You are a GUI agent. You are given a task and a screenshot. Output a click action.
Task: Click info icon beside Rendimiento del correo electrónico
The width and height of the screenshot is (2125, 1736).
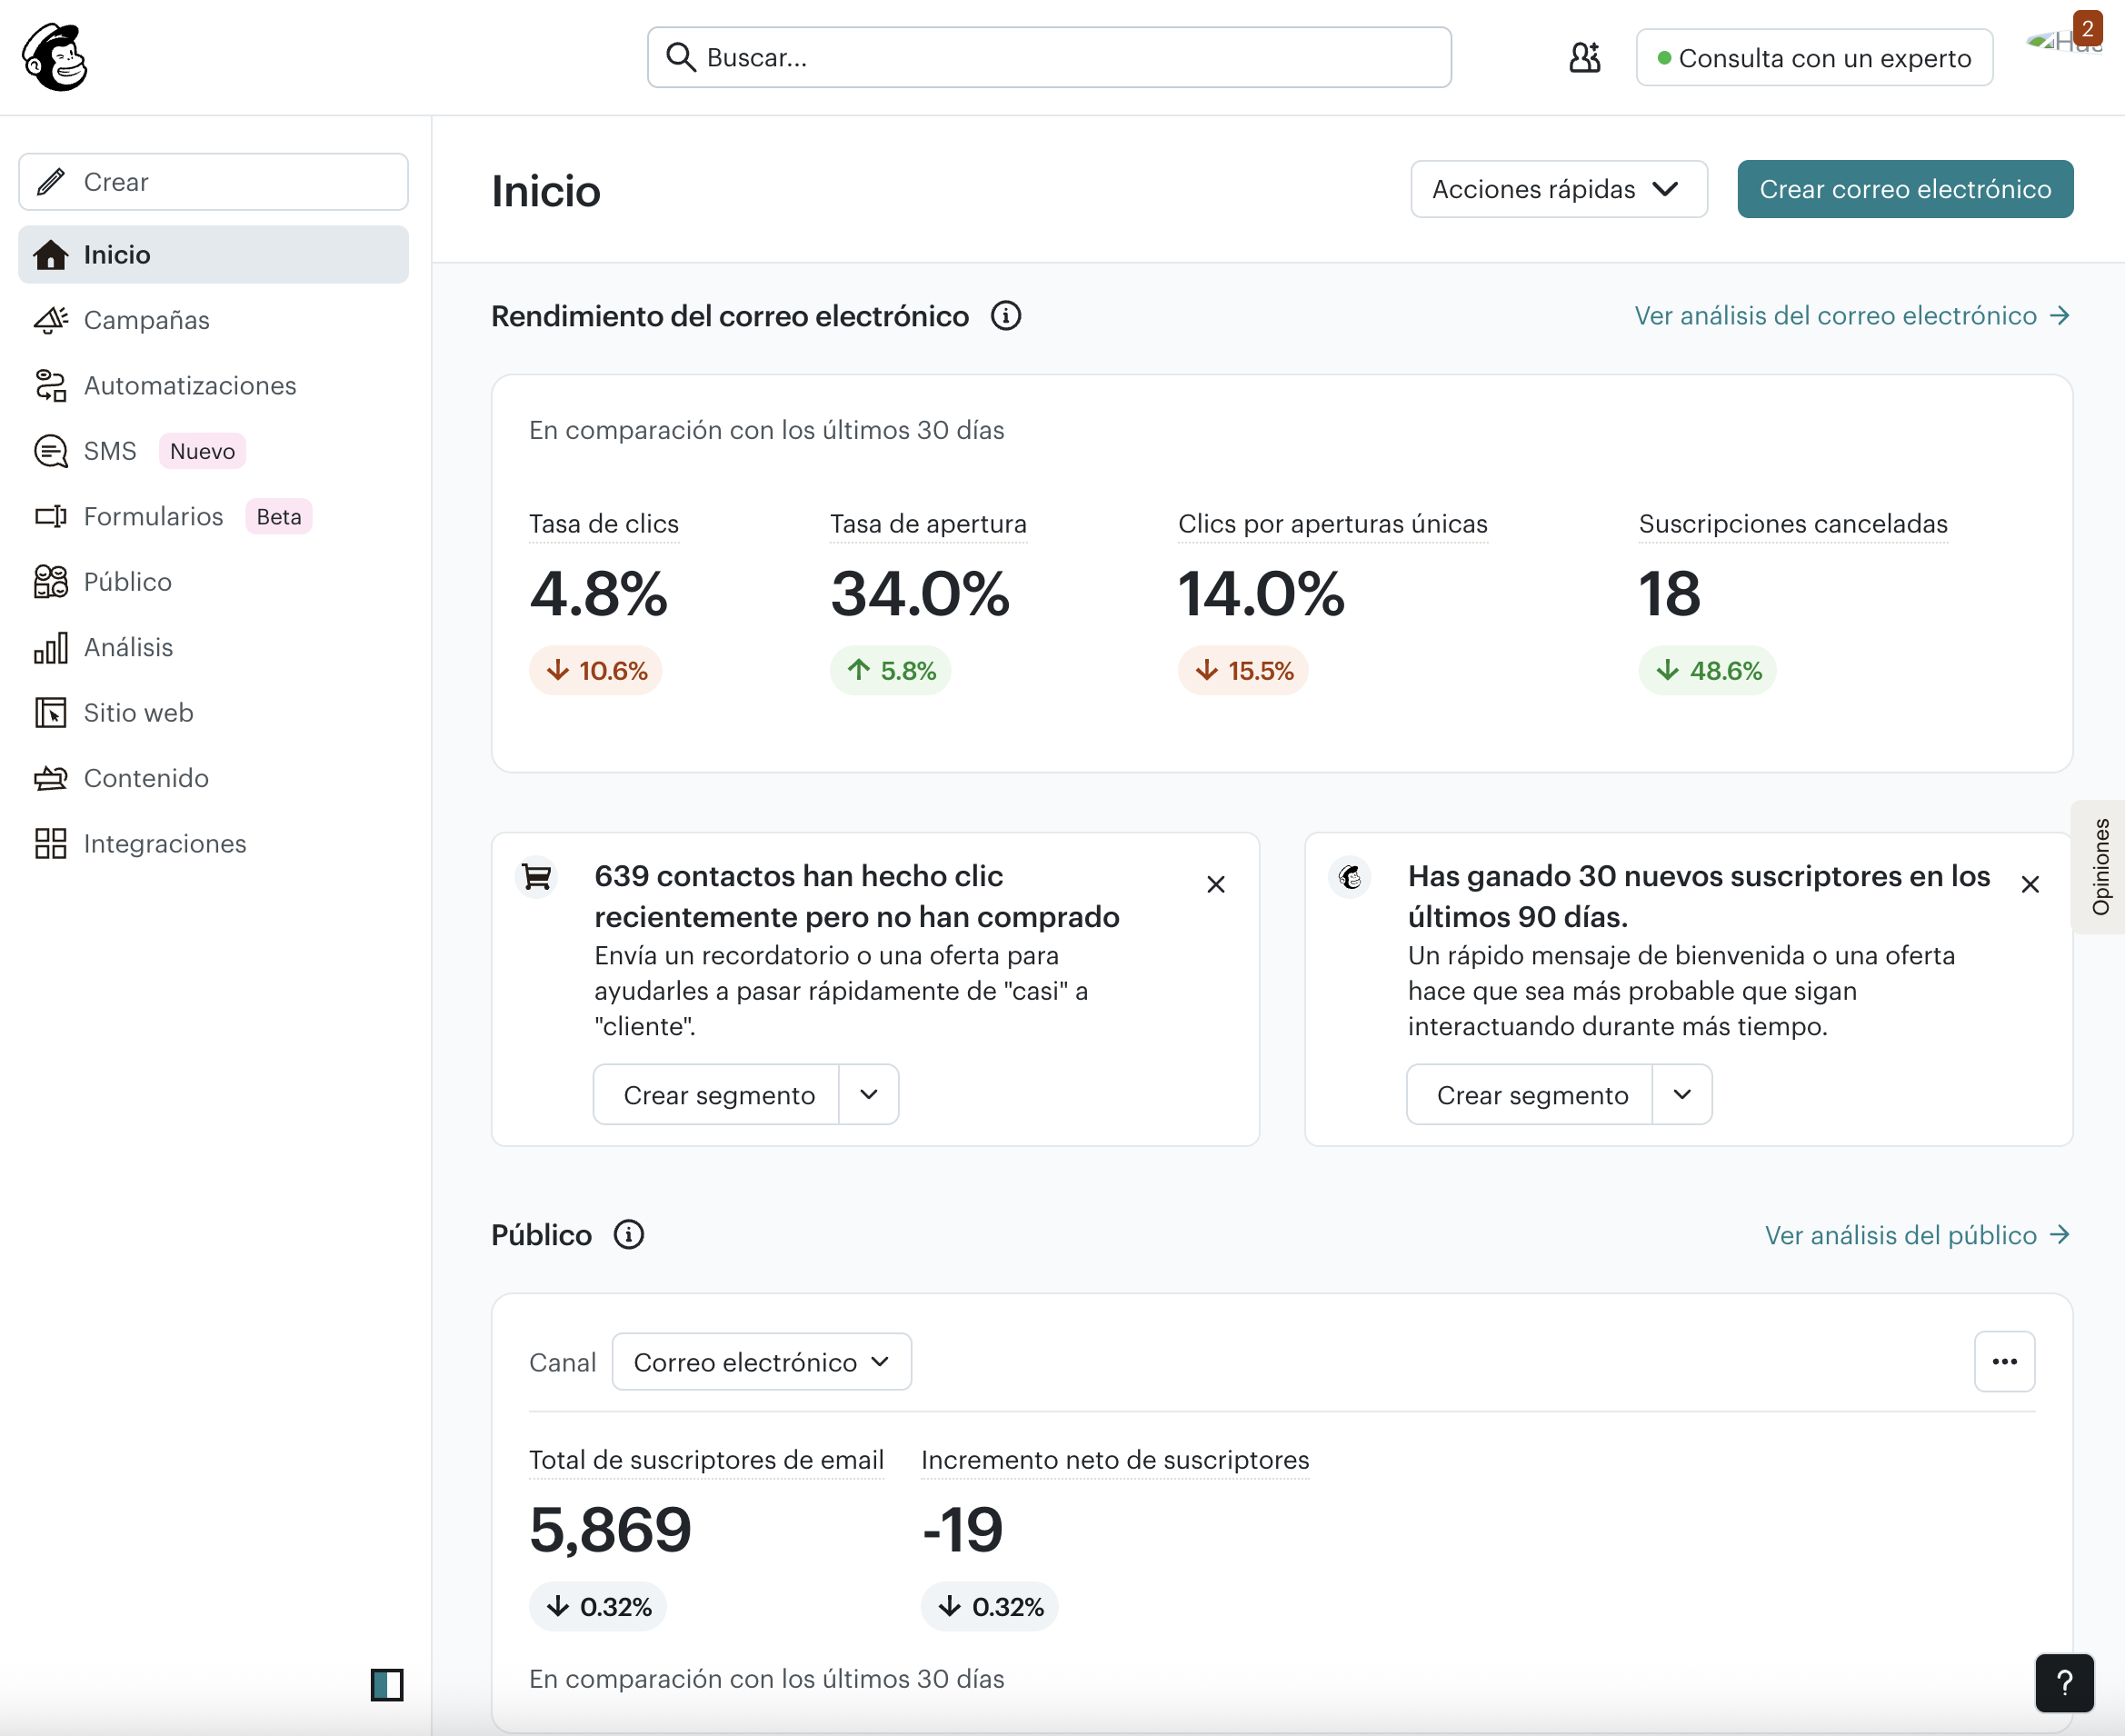point(1005,316)
